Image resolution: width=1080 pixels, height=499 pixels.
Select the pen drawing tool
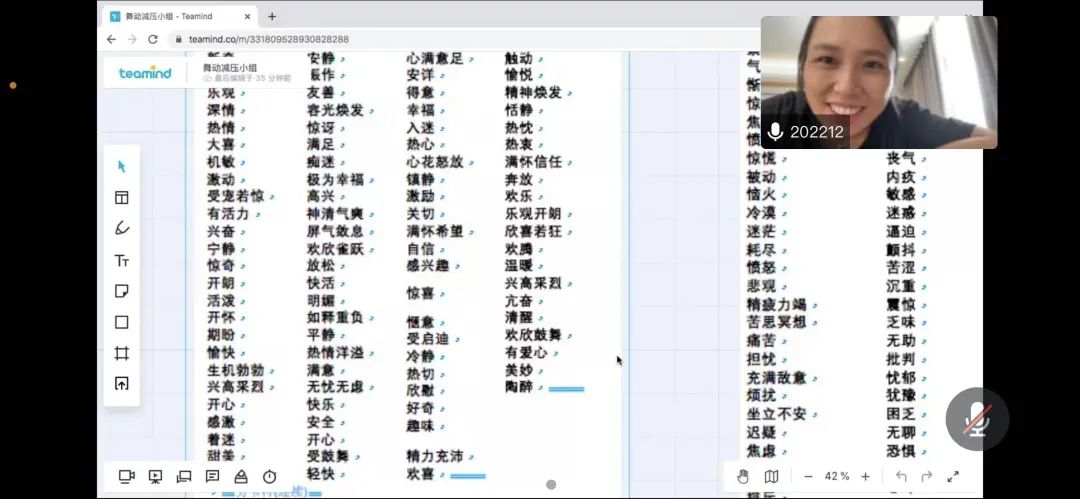(122, 228)
